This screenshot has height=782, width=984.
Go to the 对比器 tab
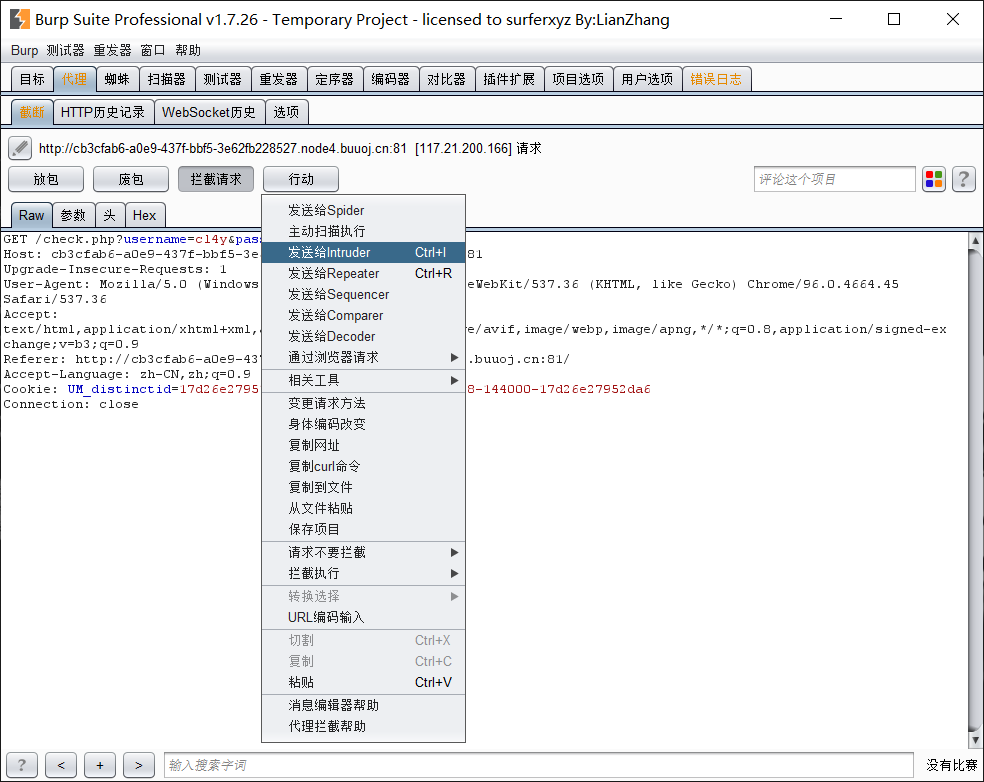pyautogui.click(x=447, y=79)
